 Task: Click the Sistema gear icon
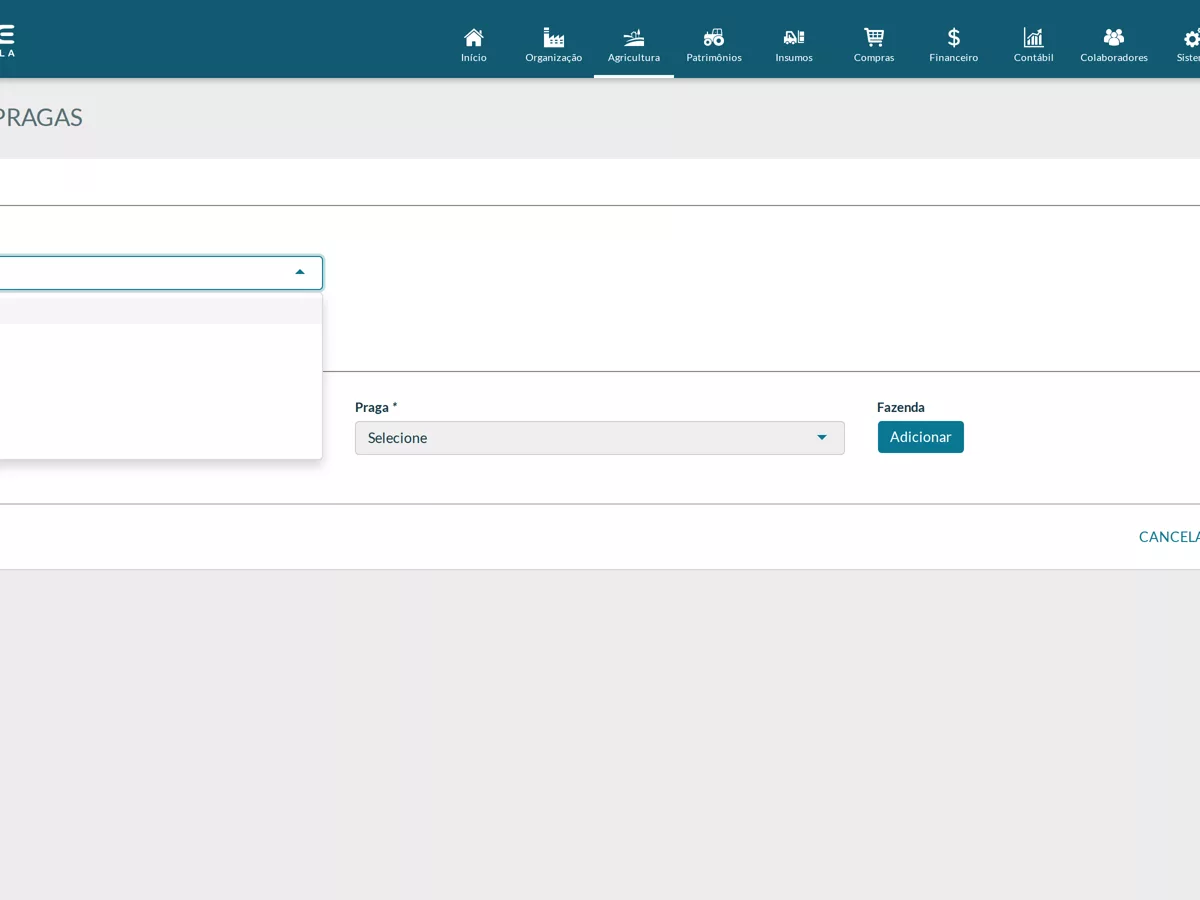pyautogui.click(x=1192, y=38)
